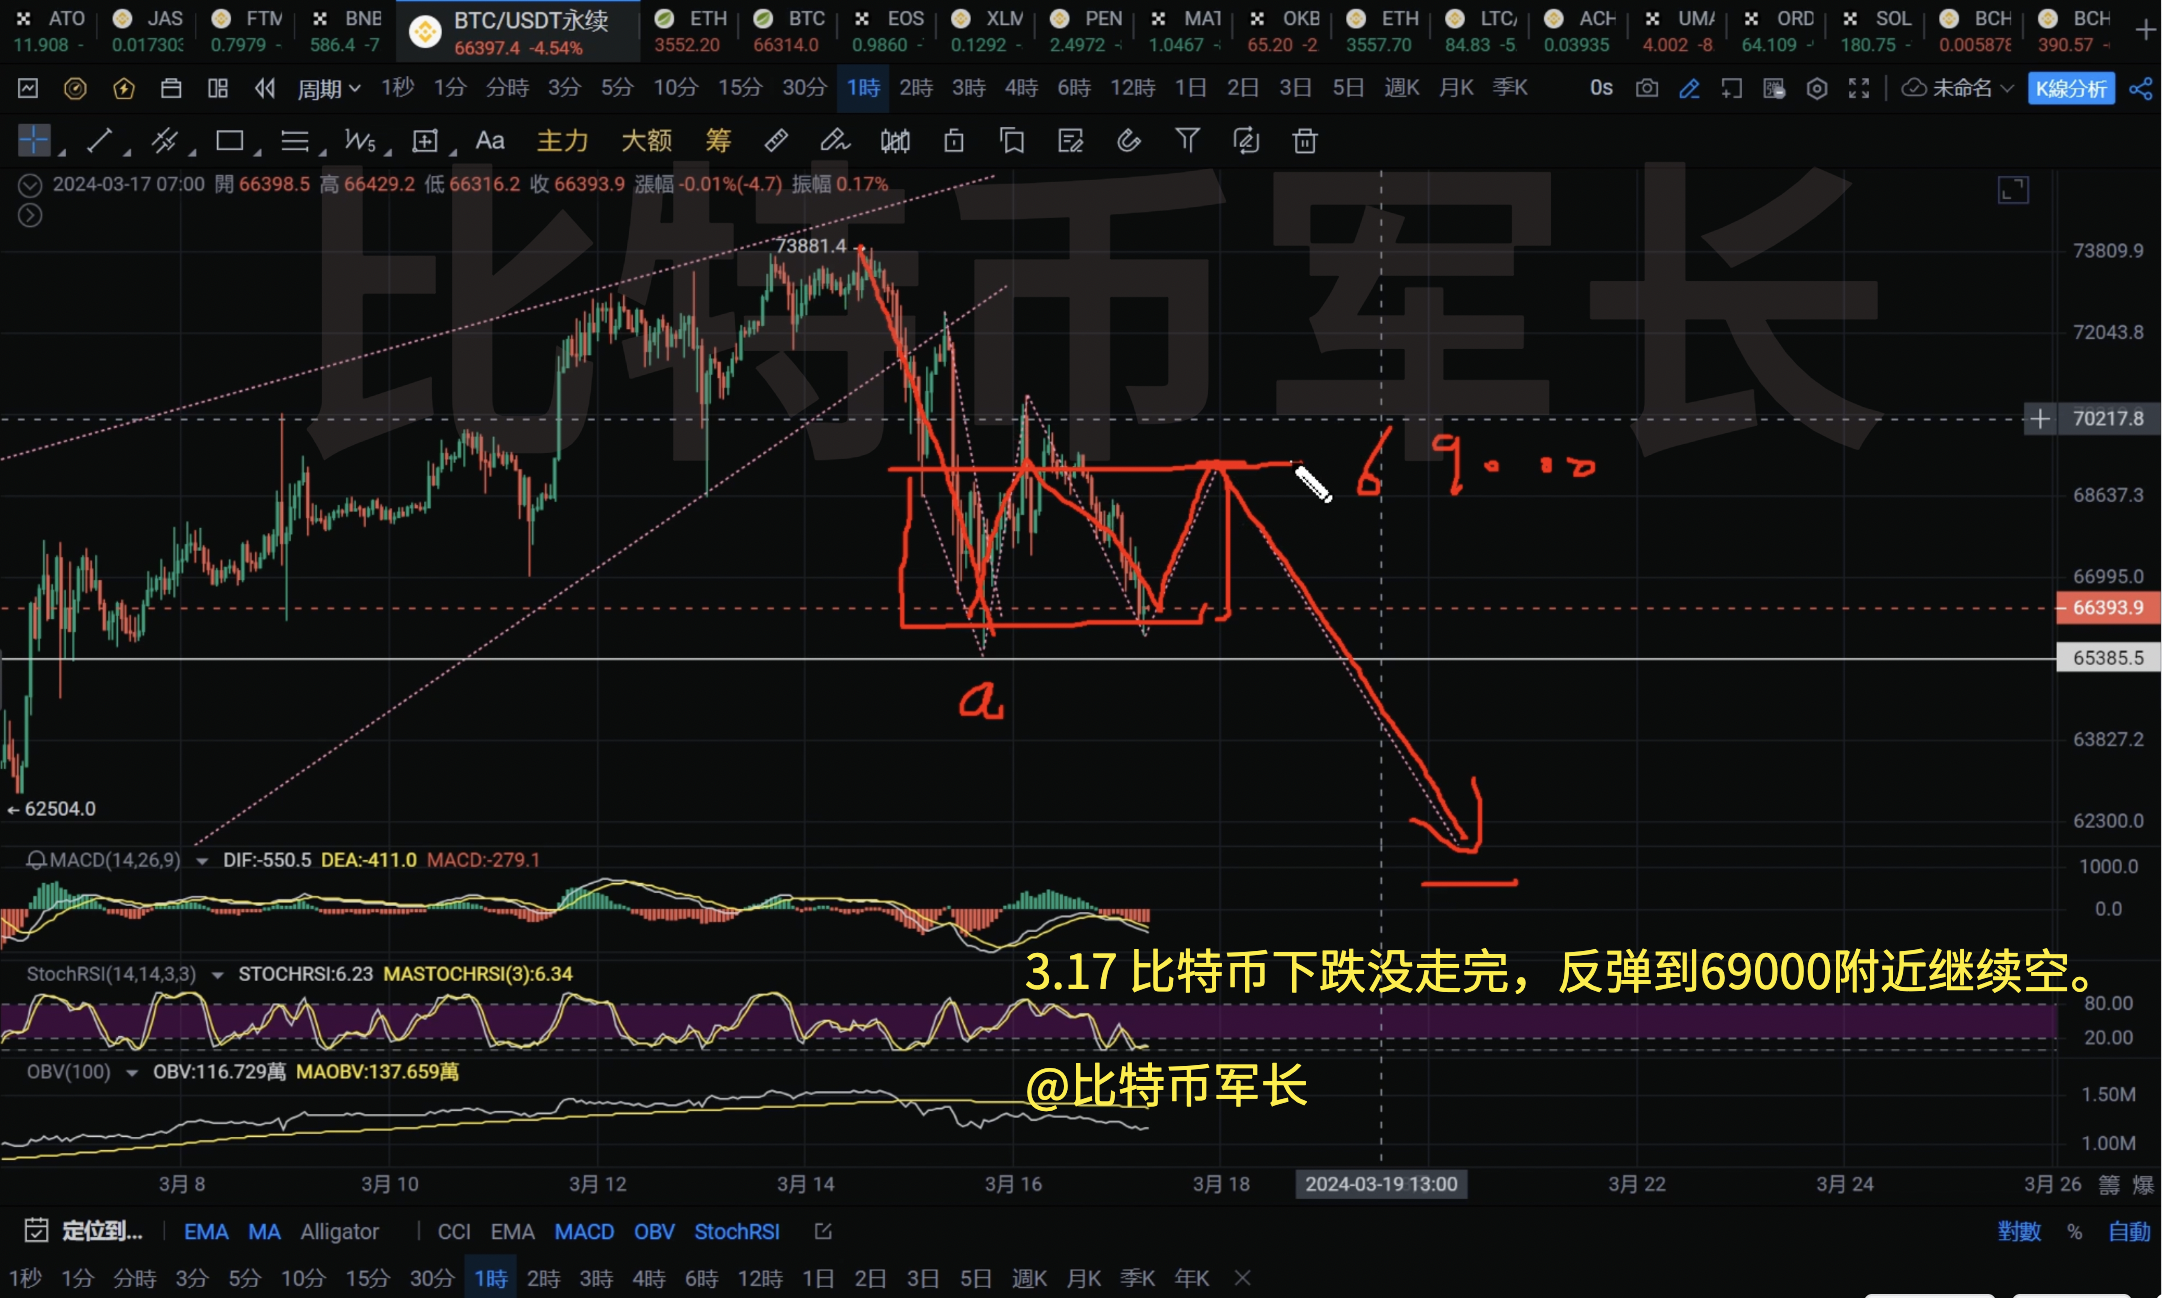Image resolution: width=2162 pixels, height=1298 pixels.
Task: Toggle the StochRSI sub-indicator
Action: point(737,1232)
